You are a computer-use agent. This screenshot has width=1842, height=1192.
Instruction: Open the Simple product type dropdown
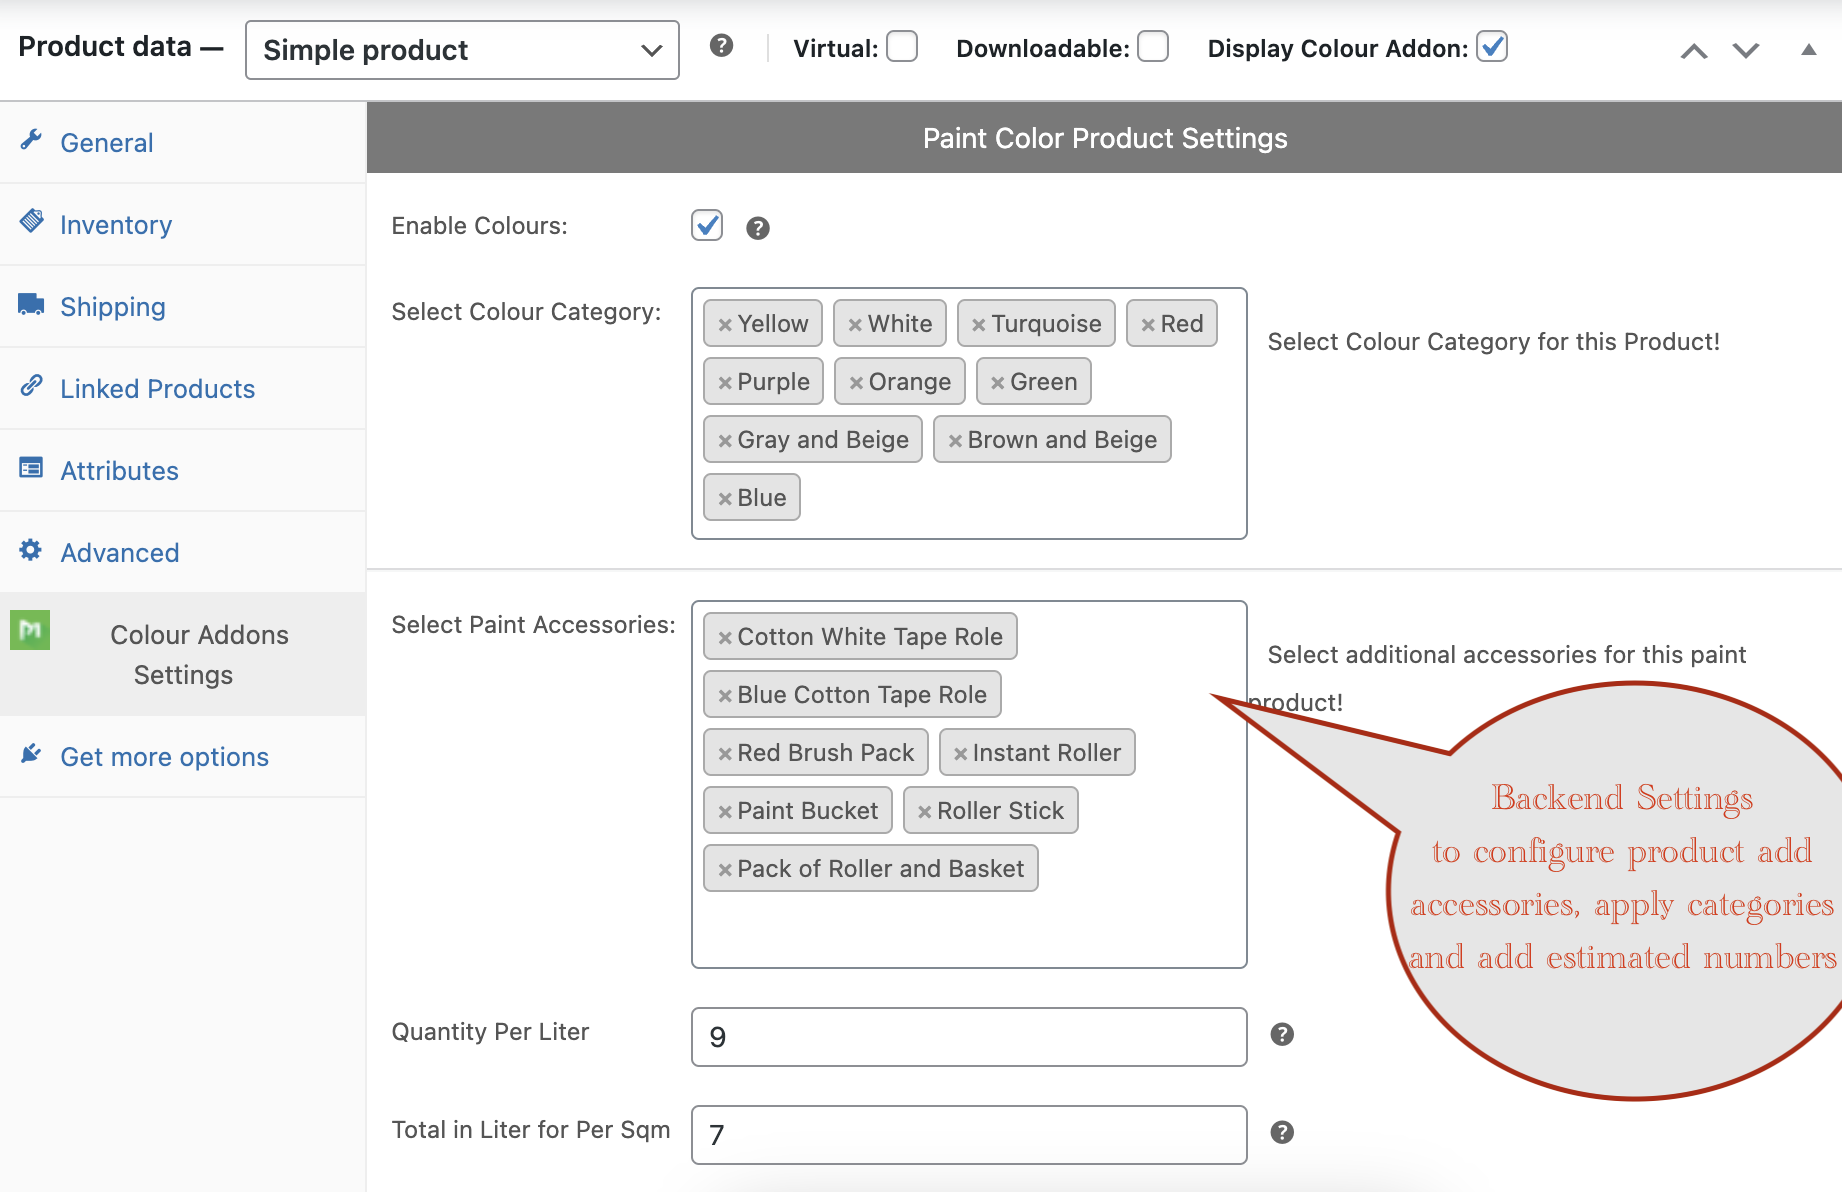(462, 50)
